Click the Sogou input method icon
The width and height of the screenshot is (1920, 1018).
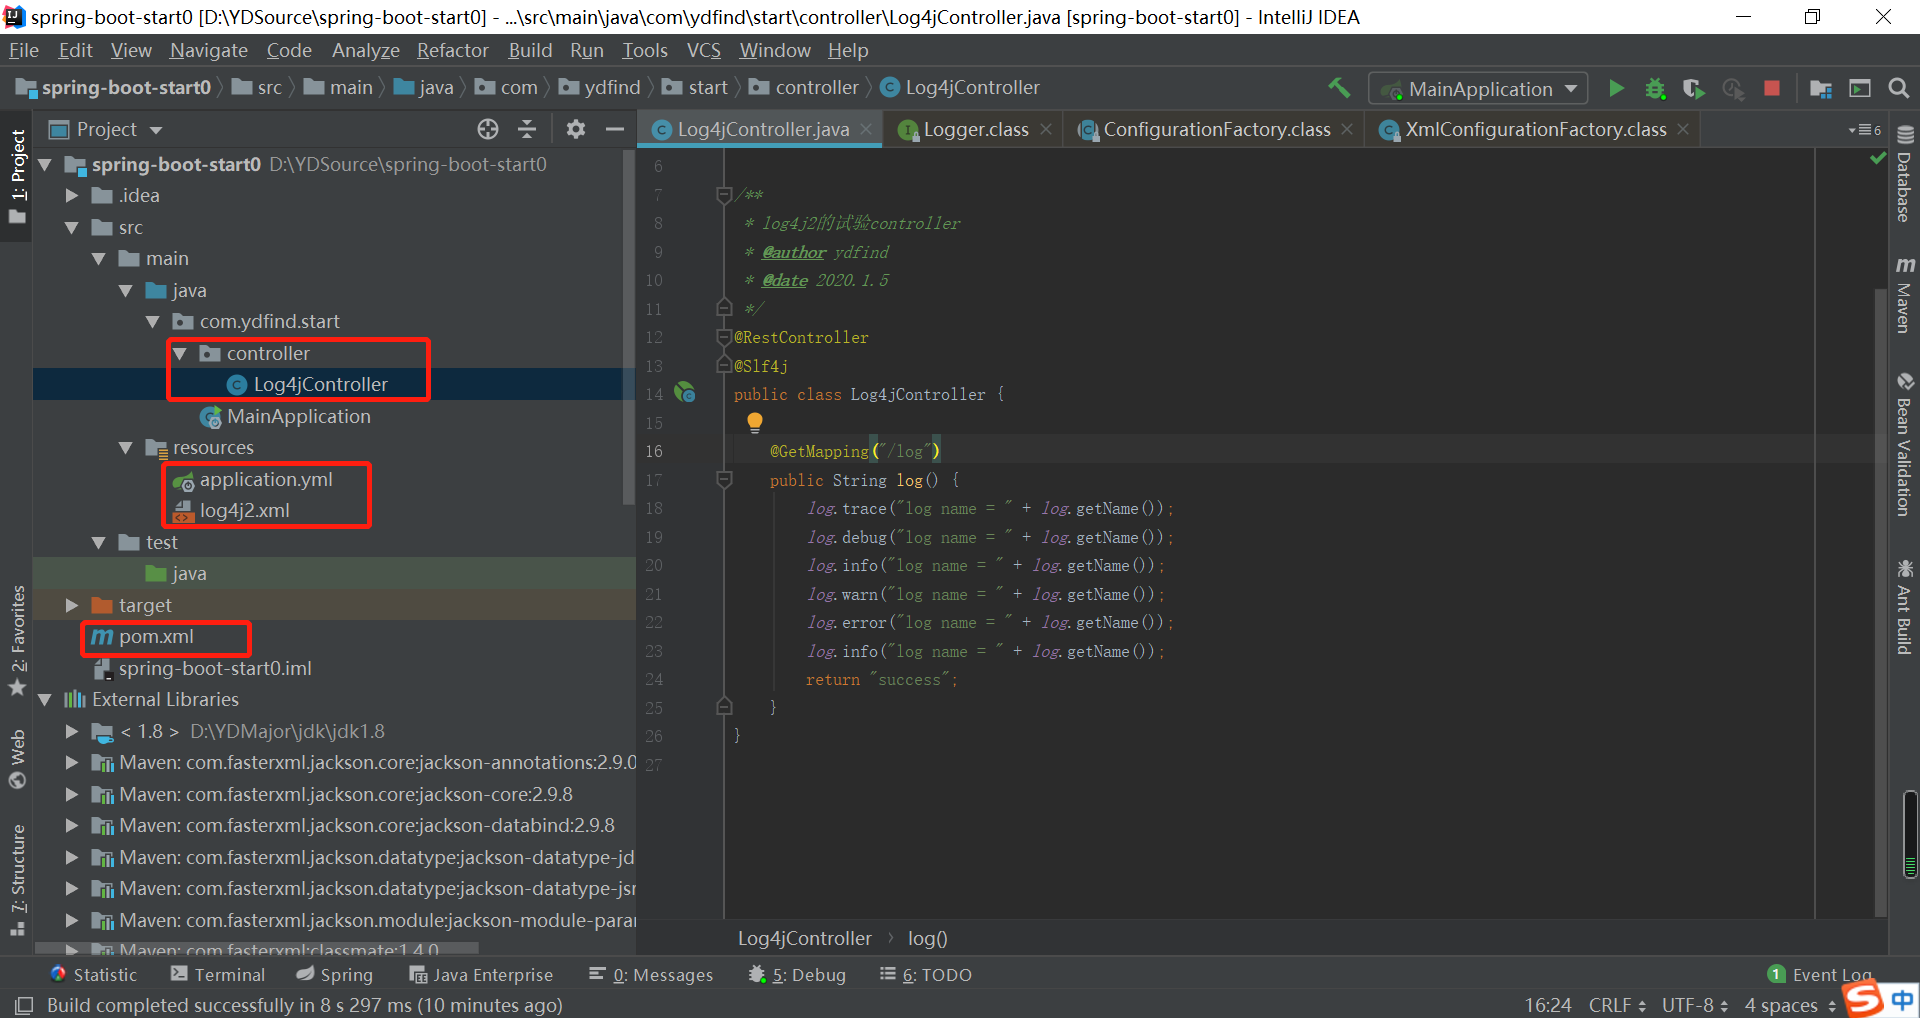click(1864, 998)
